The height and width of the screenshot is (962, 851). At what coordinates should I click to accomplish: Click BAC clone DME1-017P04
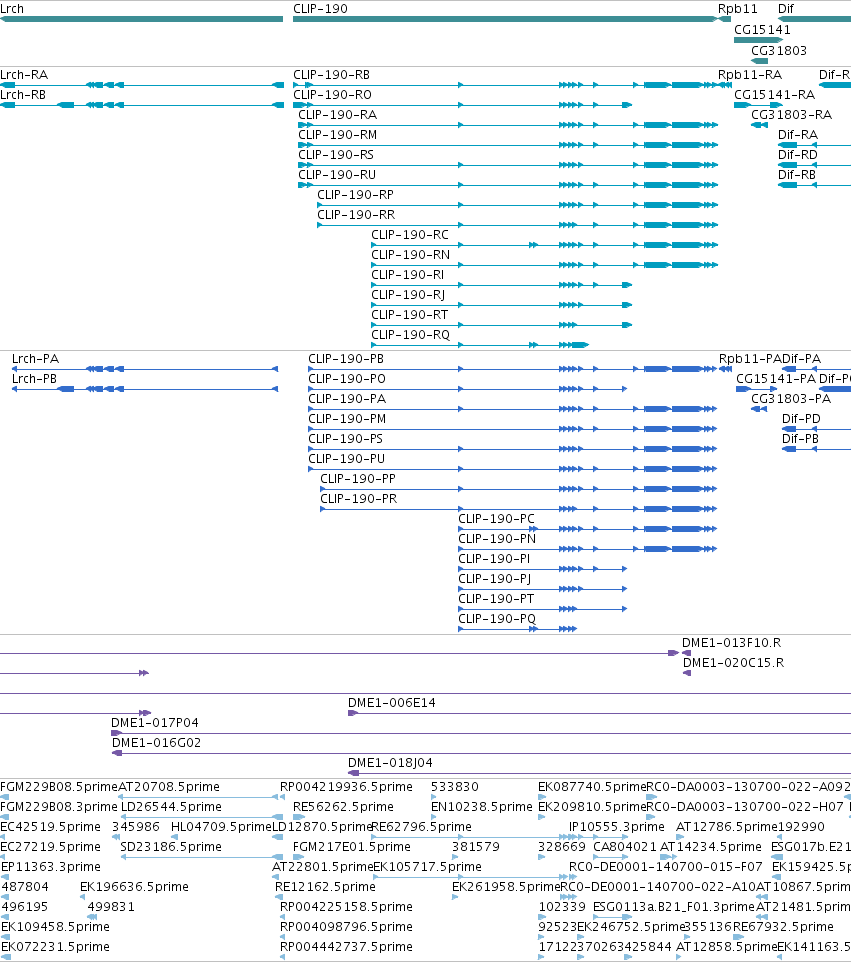pos(155,723)
